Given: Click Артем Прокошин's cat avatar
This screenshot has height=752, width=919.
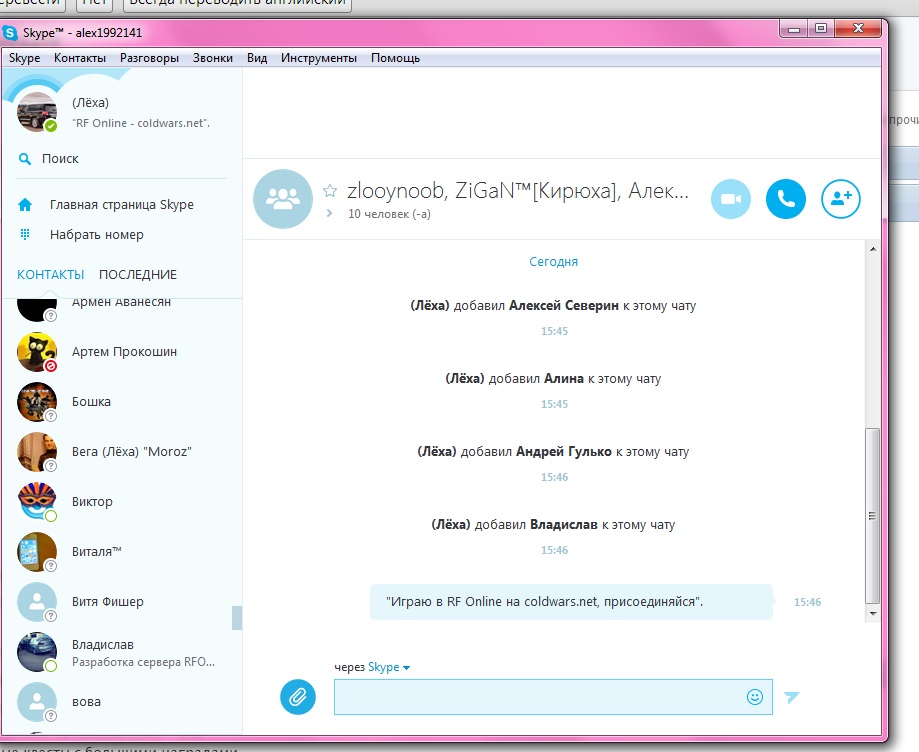Looking at the screenshot, I should pos(37,352).
